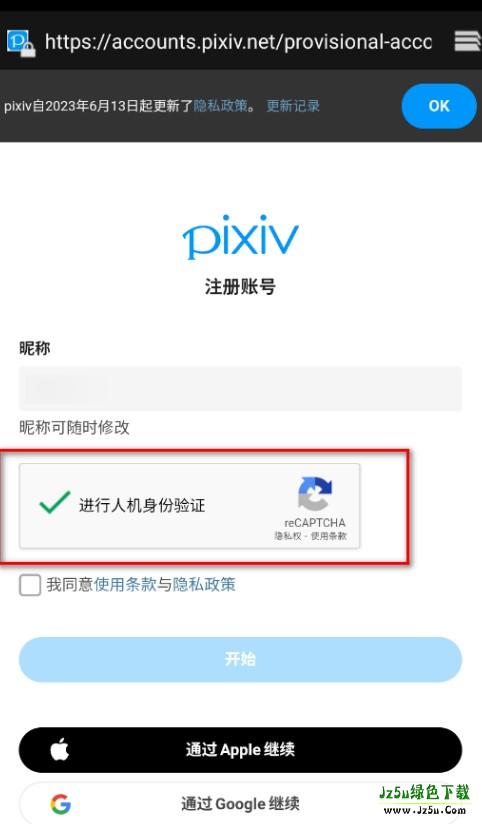The width and height of the screenshot is (482, 824).
Task: Open the 更新记录 link
Action: pyautogui.click(x=293, y=106)
